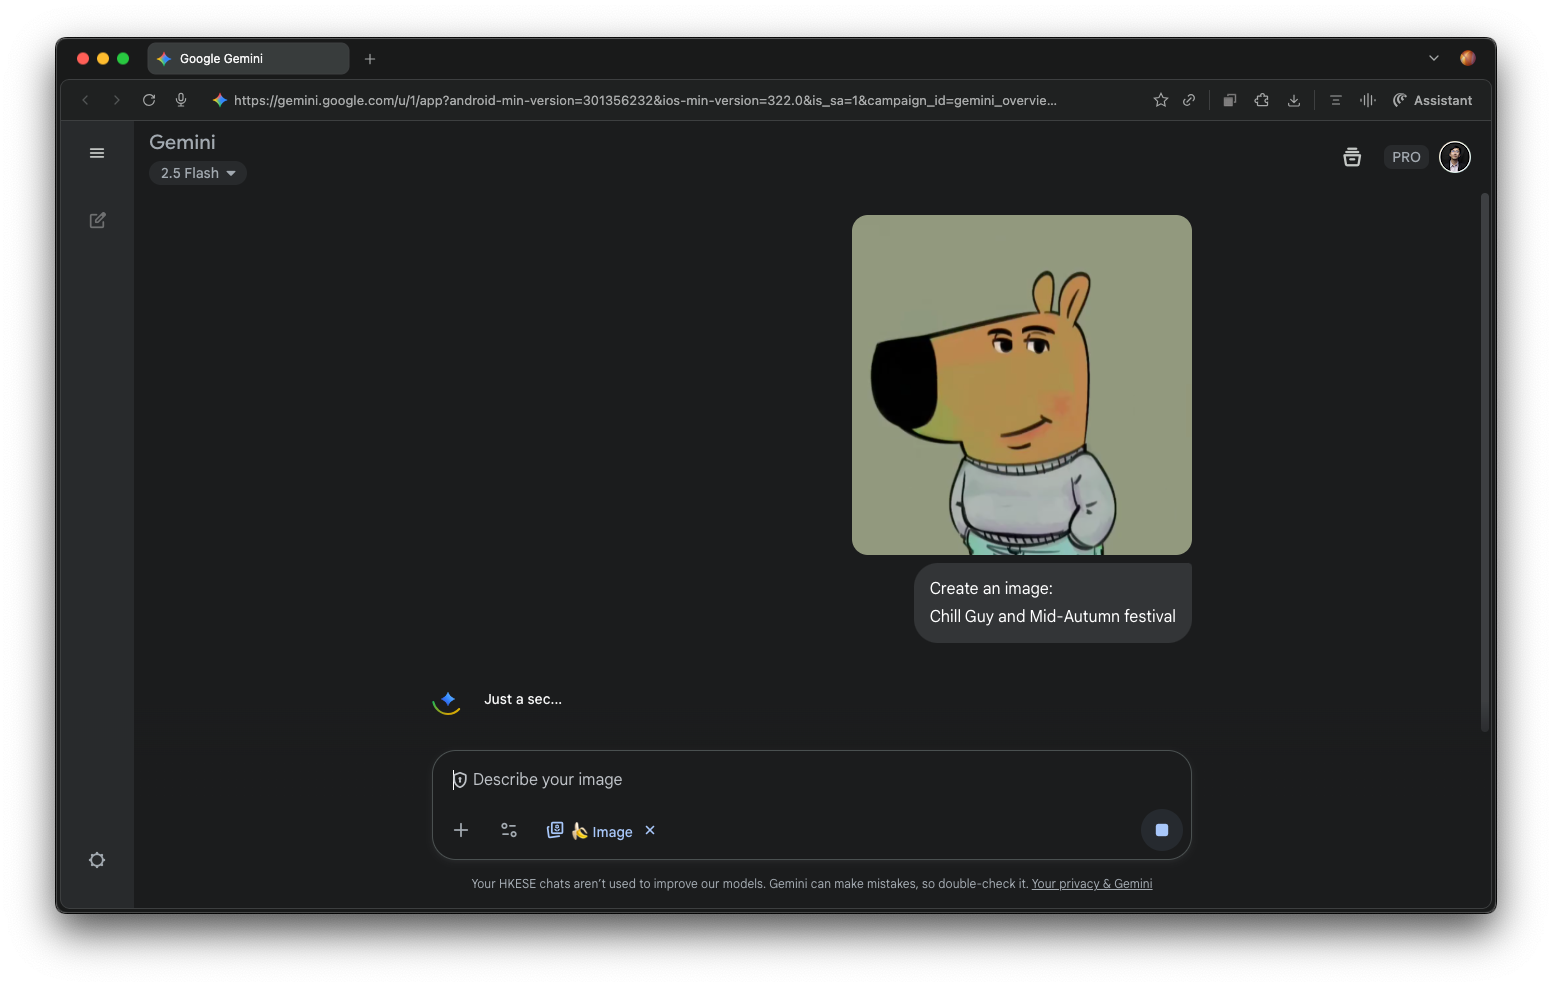
Task: Click the plus icon to add files
Action: point(461,830)
